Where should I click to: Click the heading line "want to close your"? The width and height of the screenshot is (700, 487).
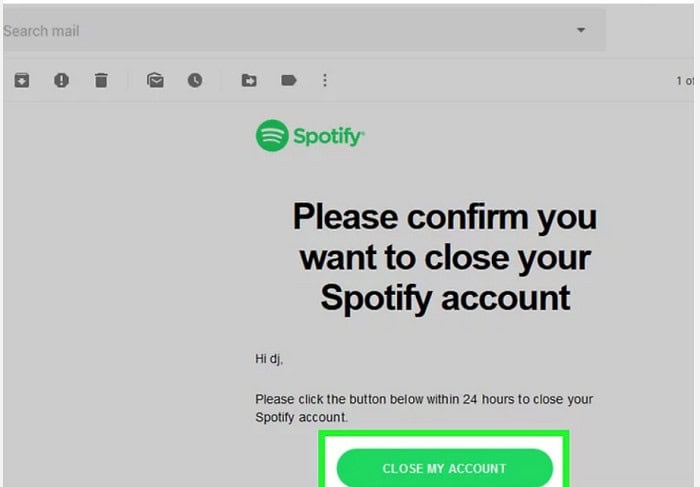(x=445, y=257)
